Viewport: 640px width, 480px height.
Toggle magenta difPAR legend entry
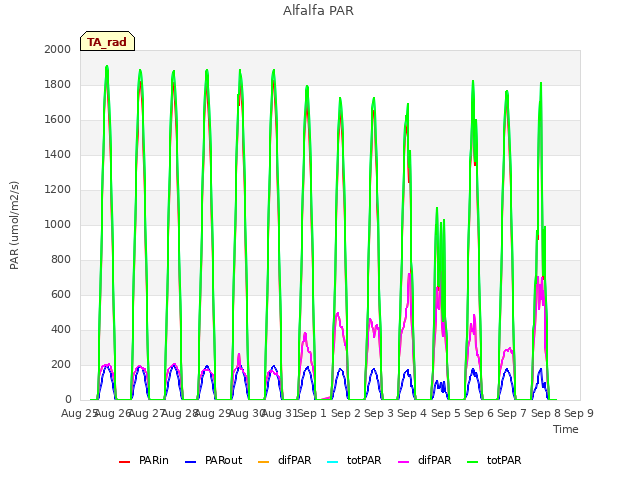click(x=424, y=460)
